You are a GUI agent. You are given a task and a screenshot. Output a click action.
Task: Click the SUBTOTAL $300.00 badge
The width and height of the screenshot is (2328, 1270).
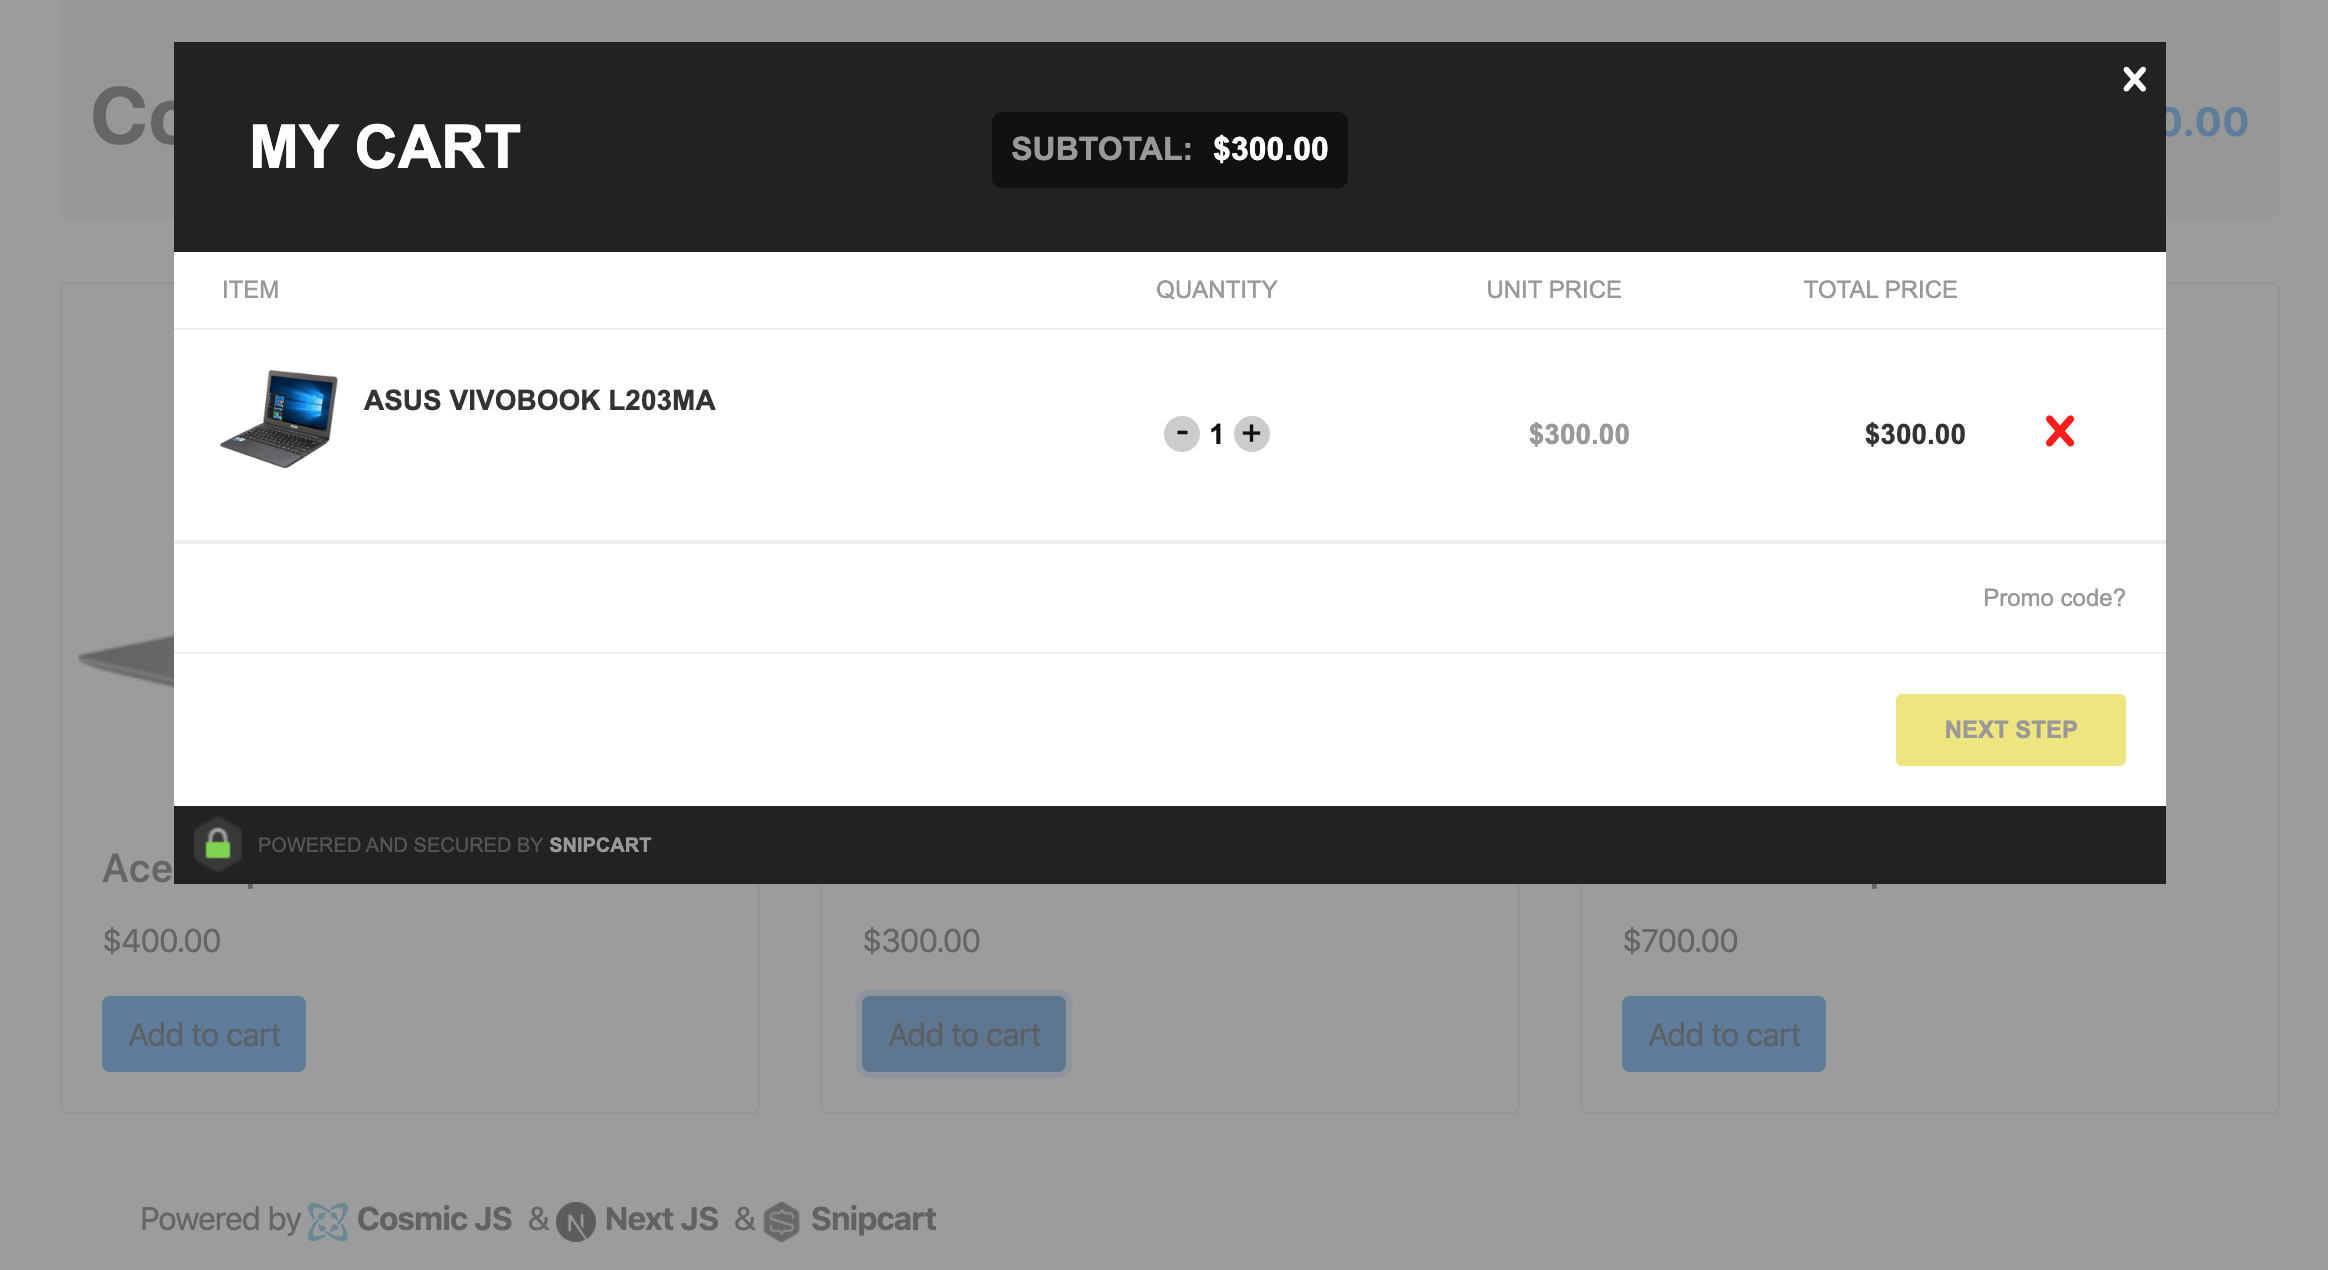tap(1169, 149)
